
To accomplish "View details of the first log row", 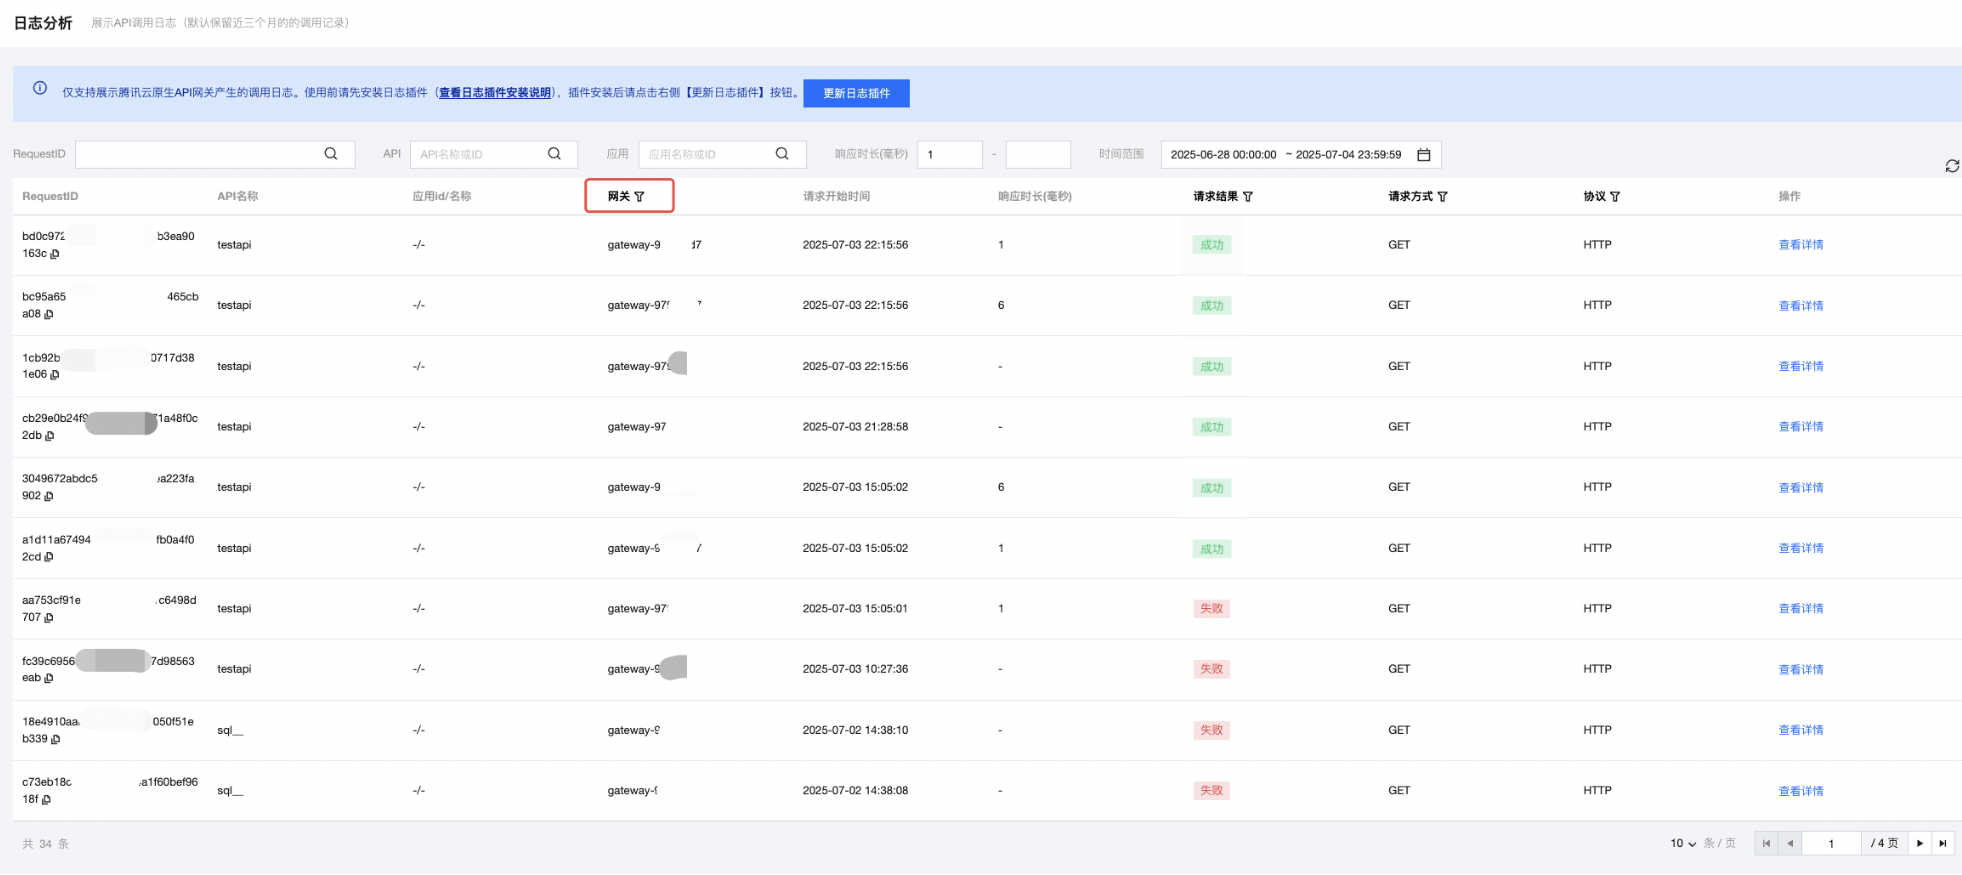I will (x=1800, y=245).
